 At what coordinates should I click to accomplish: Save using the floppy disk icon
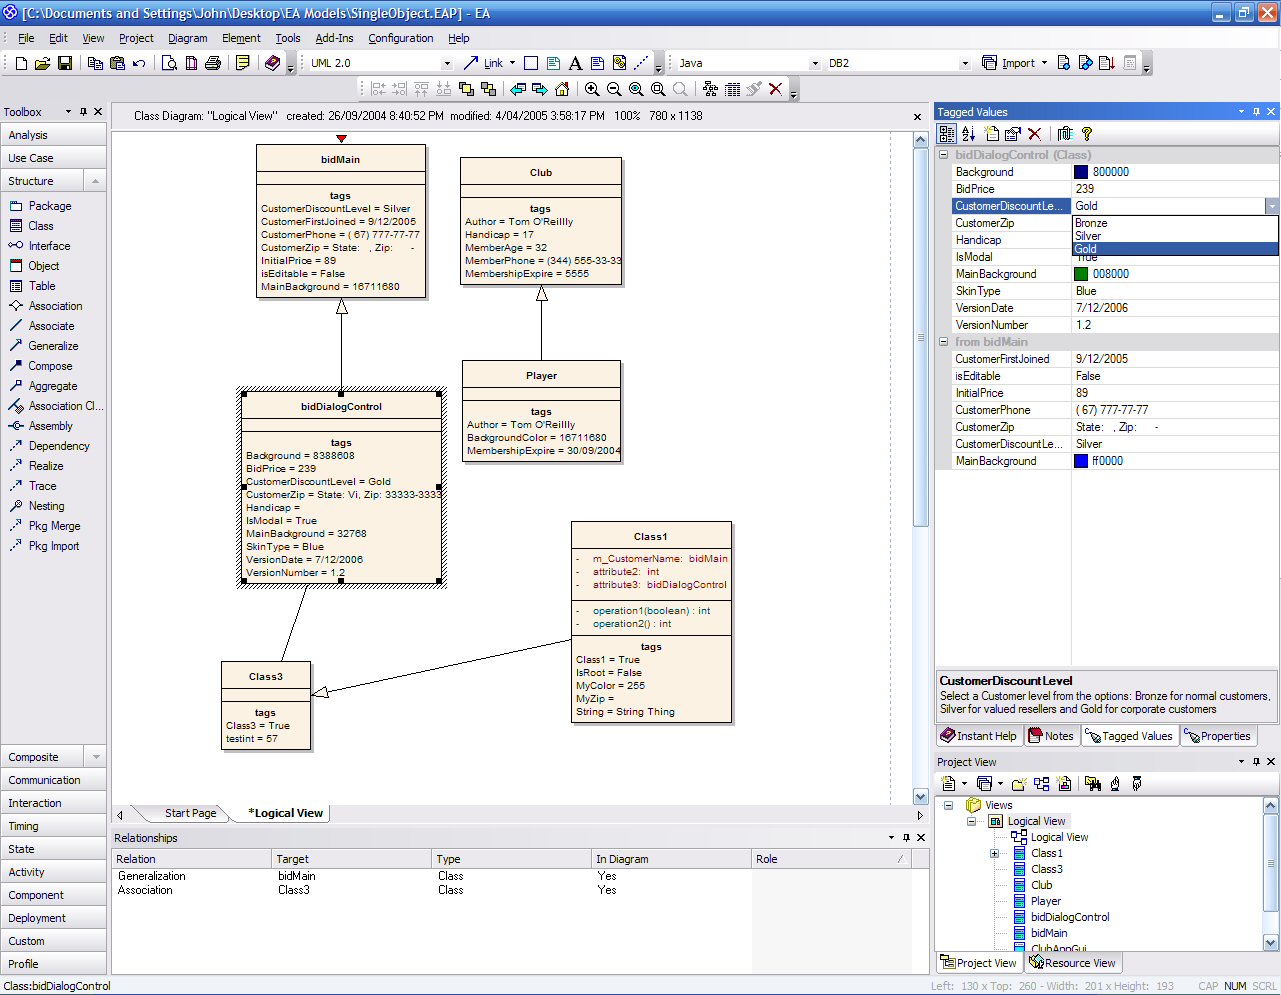[x=65, y=63]
